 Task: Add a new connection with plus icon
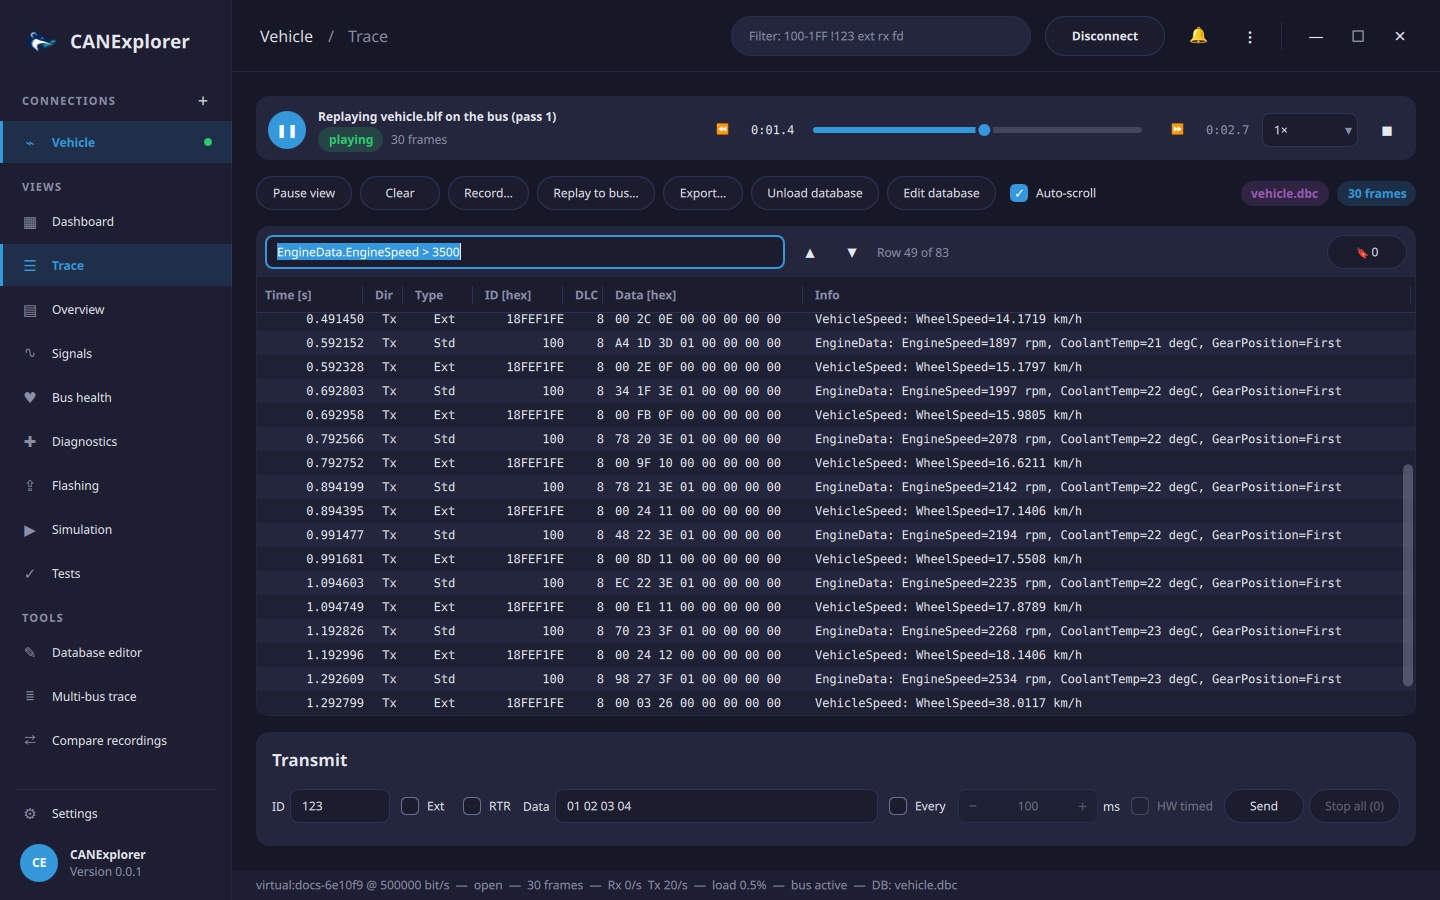click(203, 101)
